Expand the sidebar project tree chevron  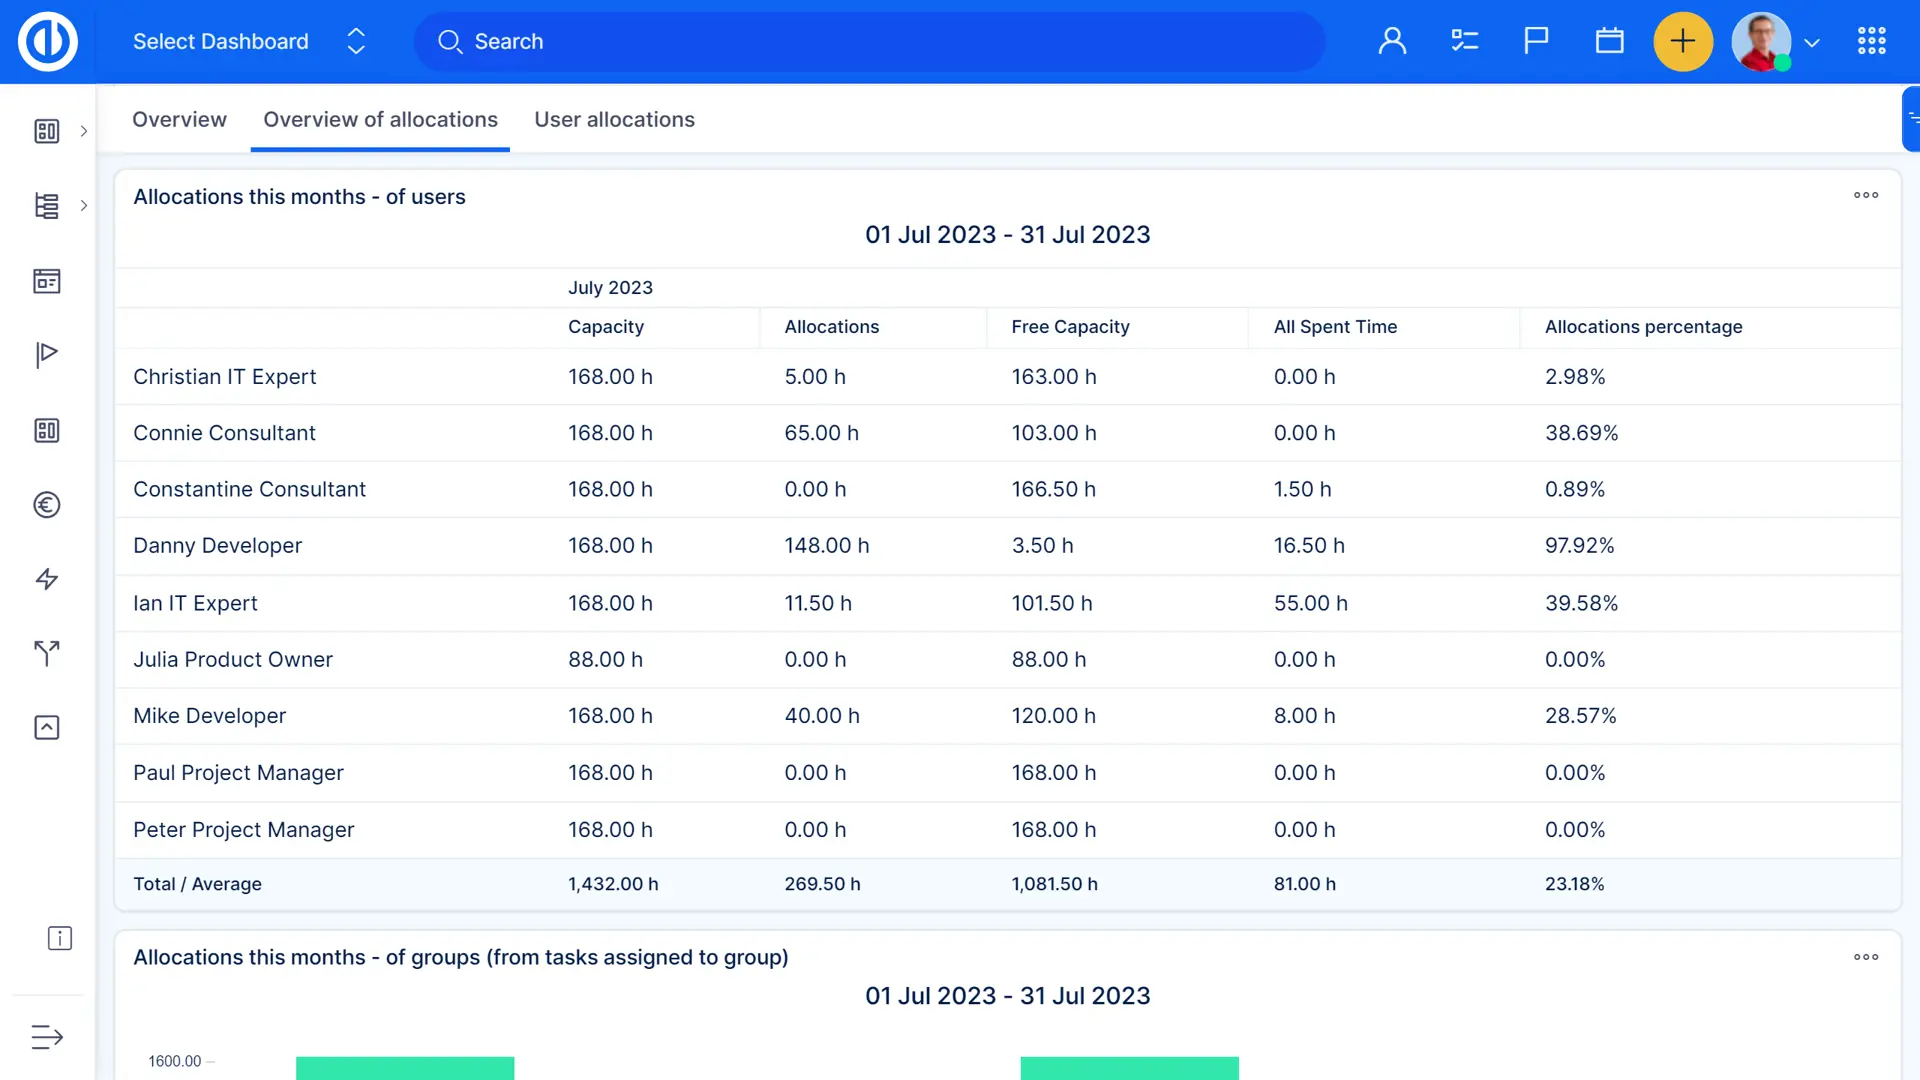84,206
